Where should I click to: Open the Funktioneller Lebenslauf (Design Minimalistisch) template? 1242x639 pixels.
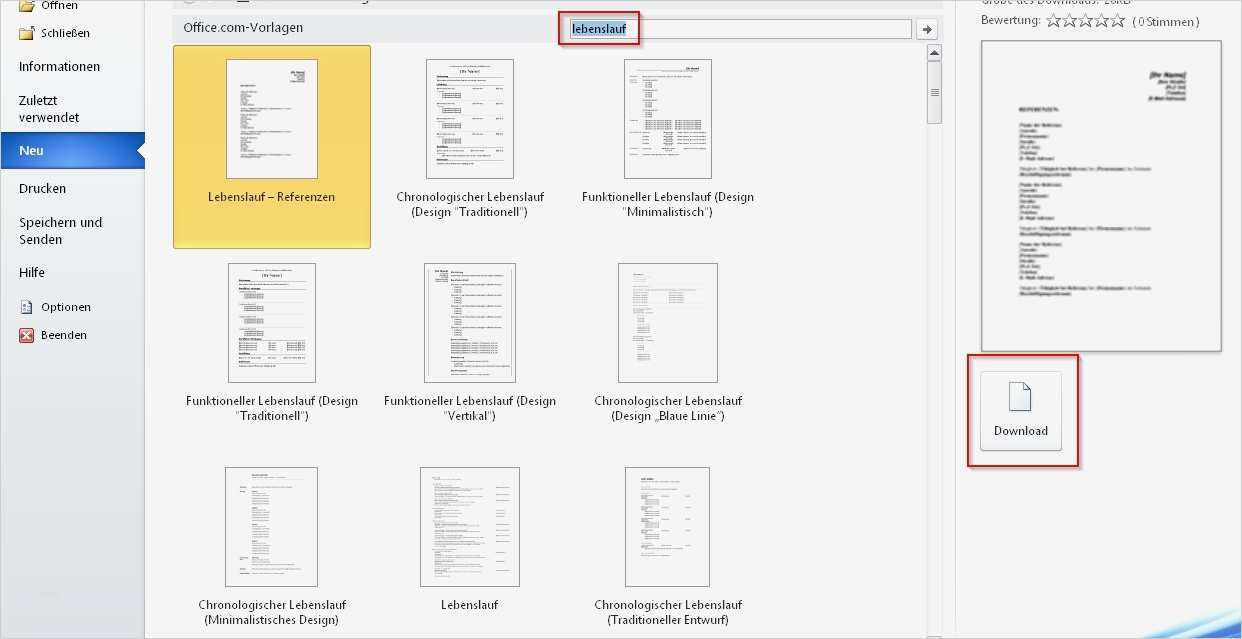point(666,118)
